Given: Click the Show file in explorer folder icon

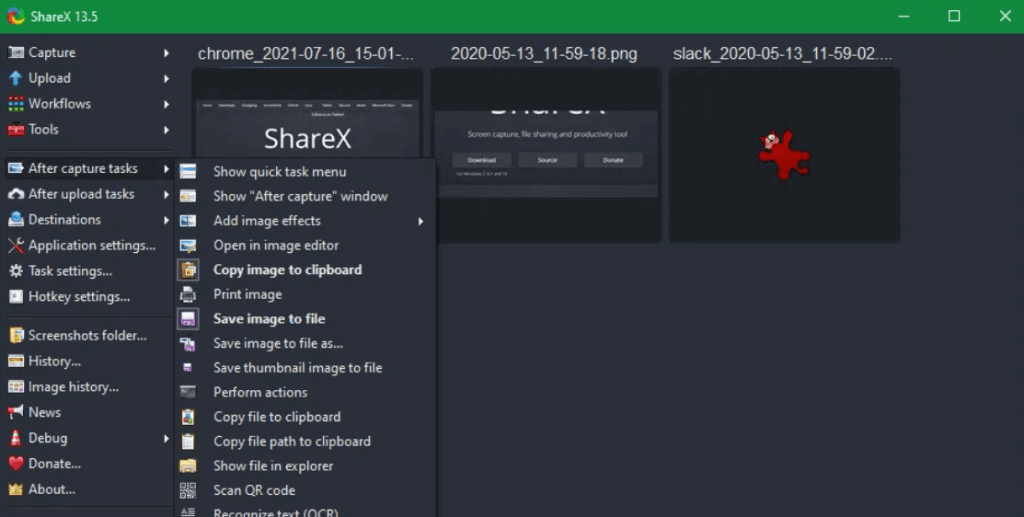Looking at the screenshot, I should tap(188, 465).
